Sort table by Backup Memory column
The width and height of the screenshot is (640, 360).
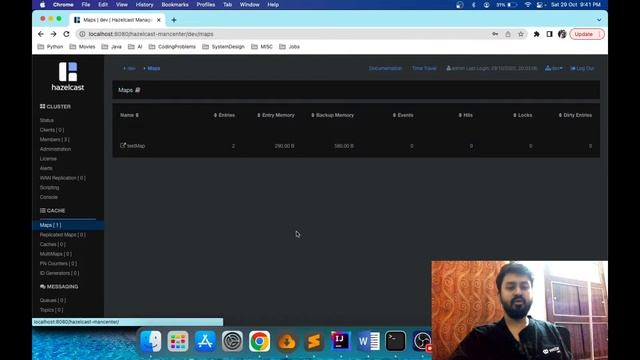(332, 115)
